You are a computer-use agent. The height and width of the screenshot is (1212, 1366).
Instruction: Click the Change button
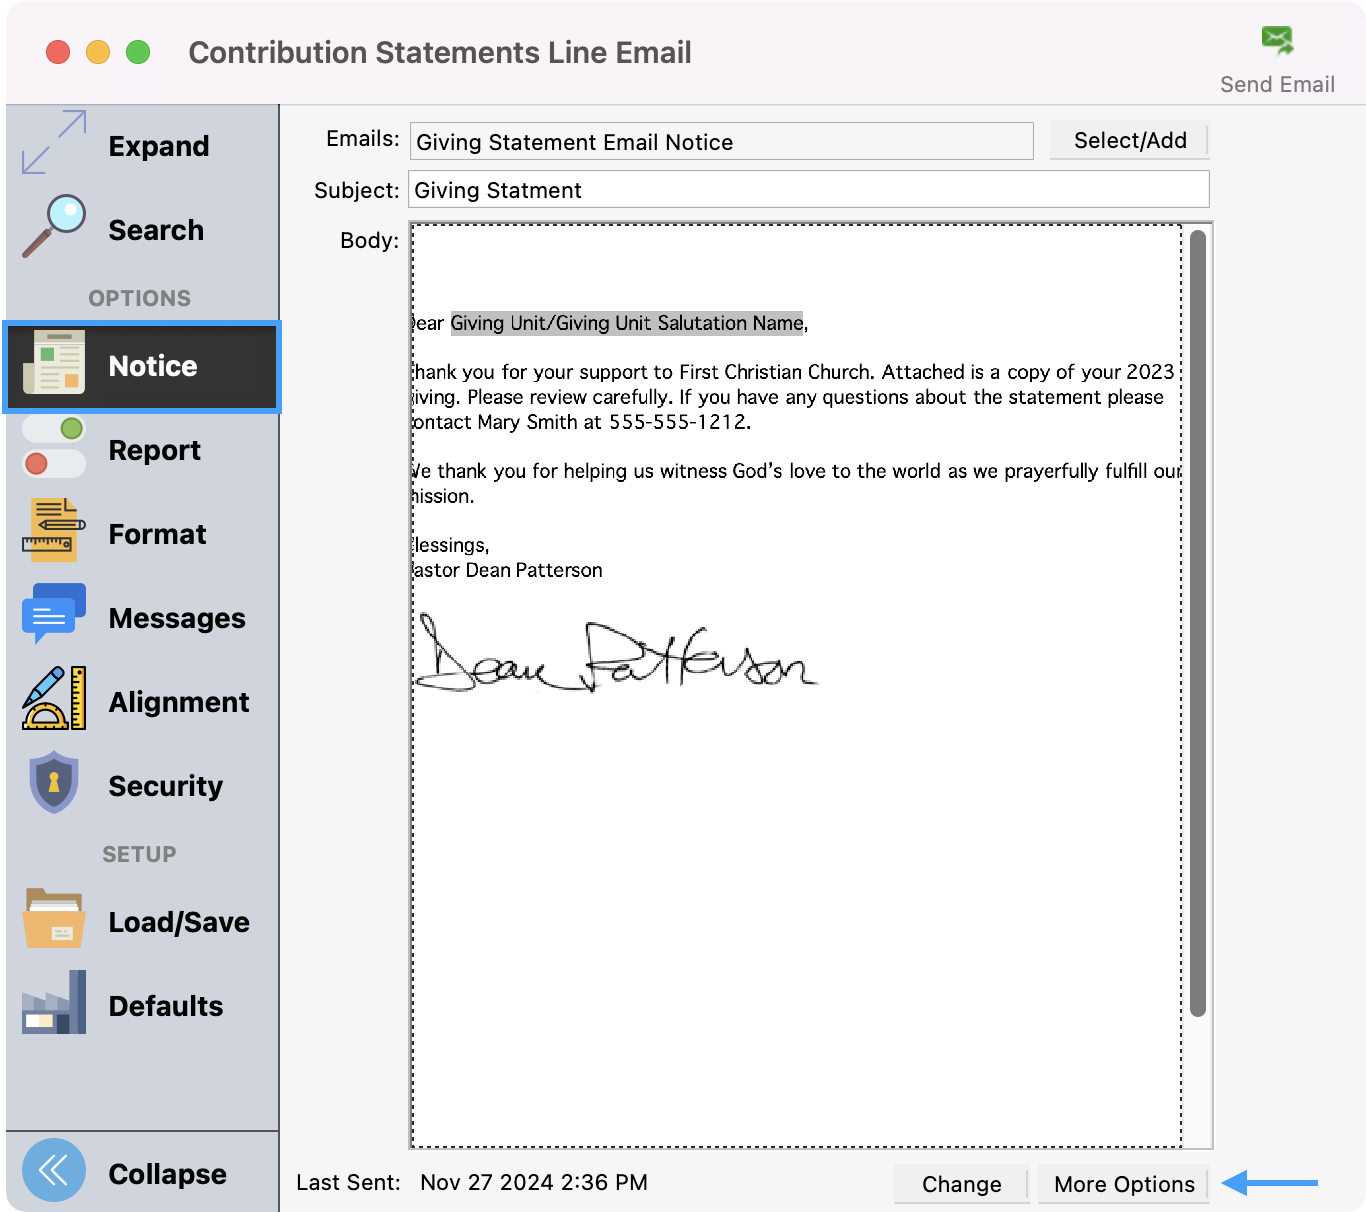(x=961, y=1184)
